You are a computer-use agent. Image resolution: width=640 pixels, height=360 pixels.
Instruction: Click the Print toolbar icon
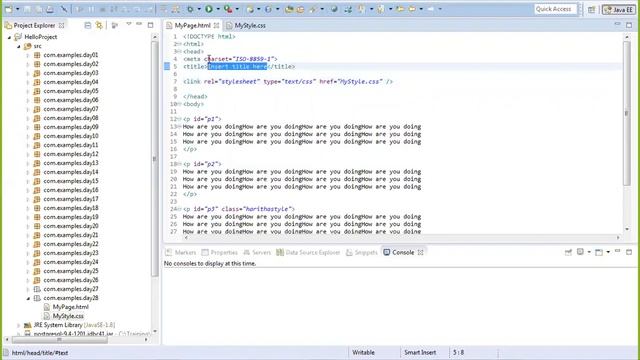50,9
